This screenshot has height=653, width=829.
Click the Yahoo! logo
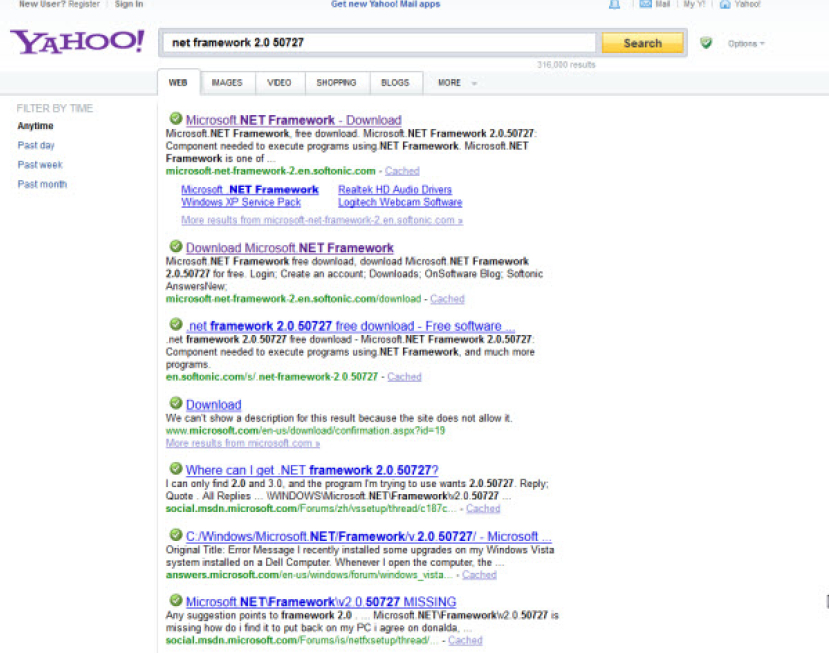point(77,42)
